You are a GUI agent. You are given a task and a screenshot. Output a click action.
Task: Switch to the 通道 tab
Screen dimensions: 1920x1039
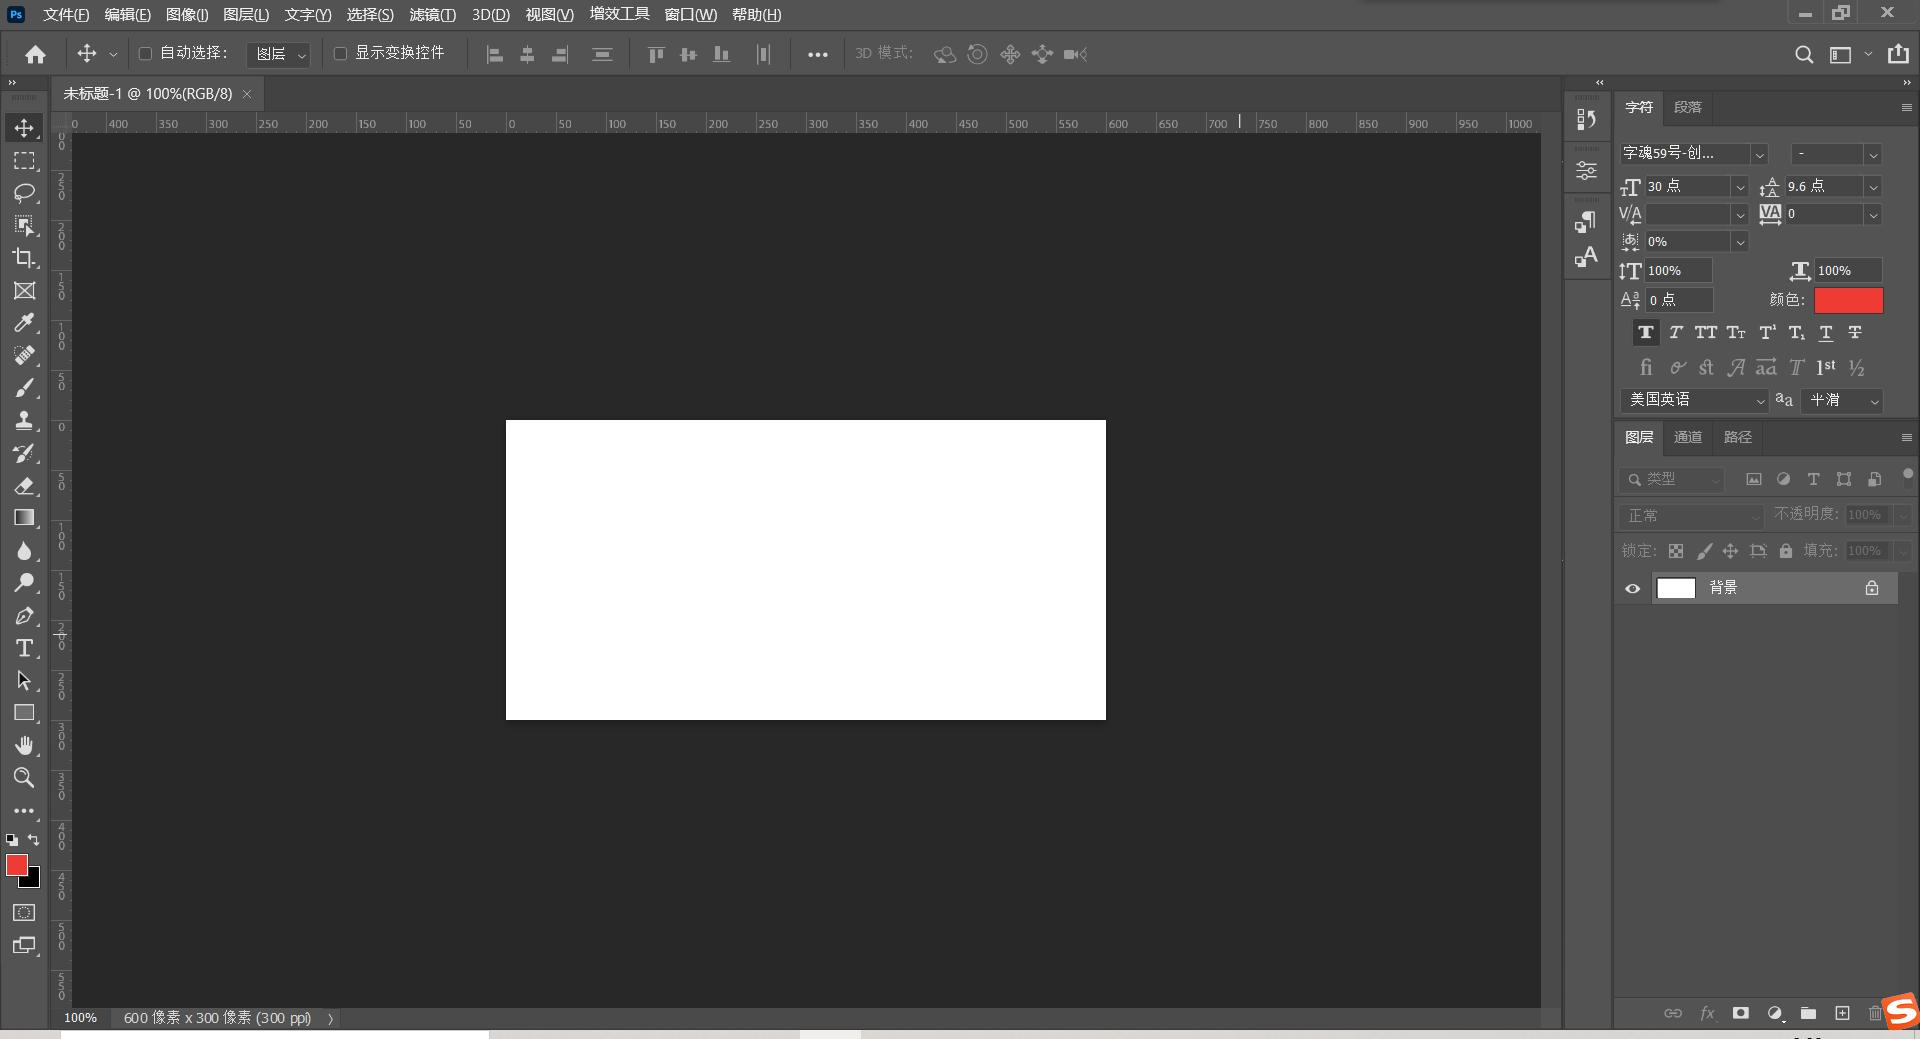click(x=1688, y=437)
